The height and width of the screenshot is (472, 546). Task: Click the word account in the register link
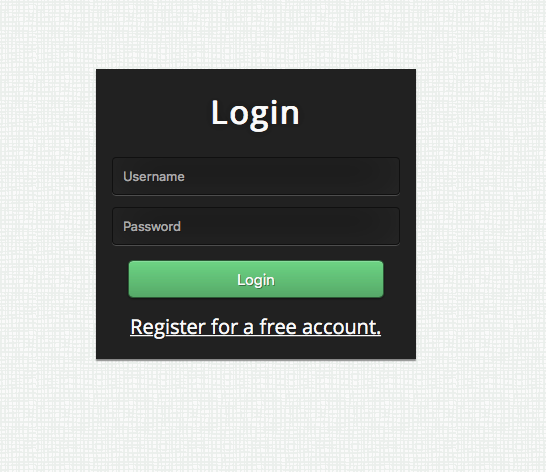[341, 327]
